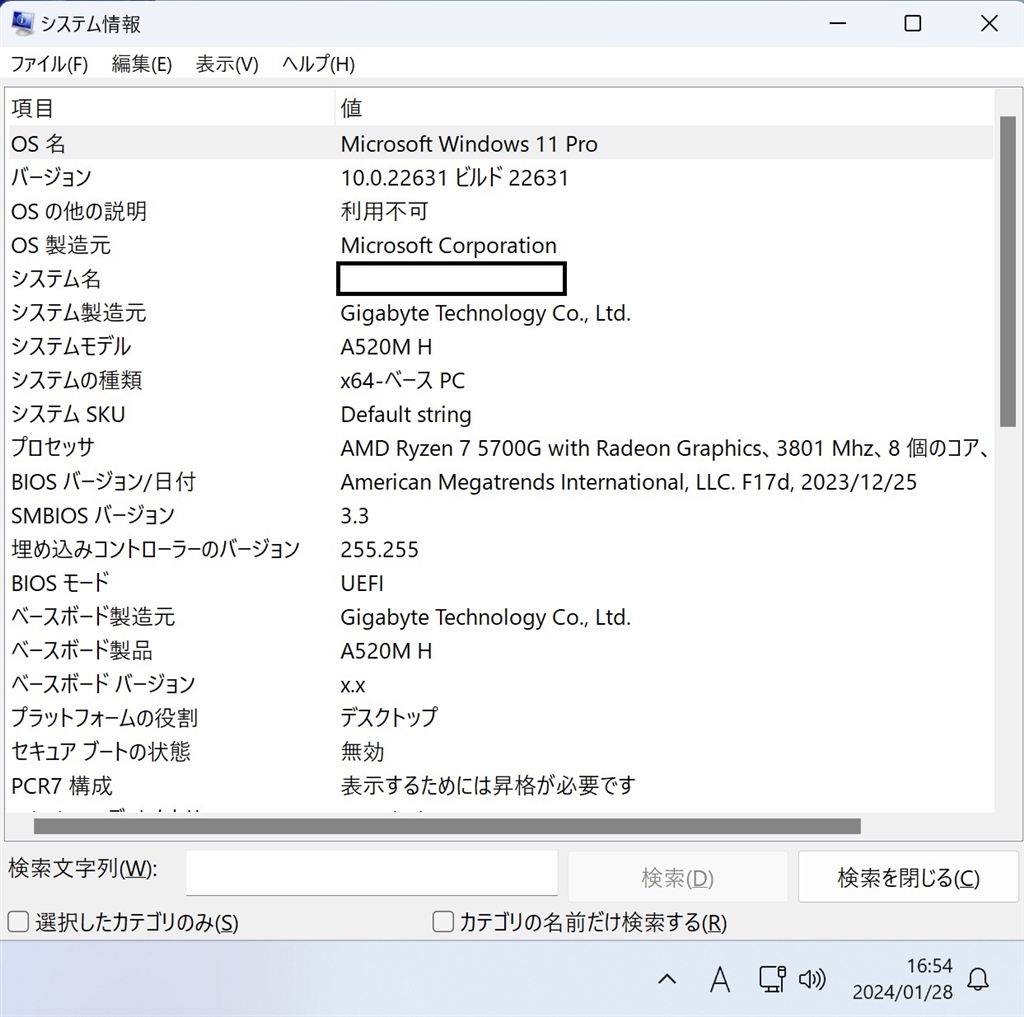
Task: Open the volume speaker tray icon
Action: (812, 979)
